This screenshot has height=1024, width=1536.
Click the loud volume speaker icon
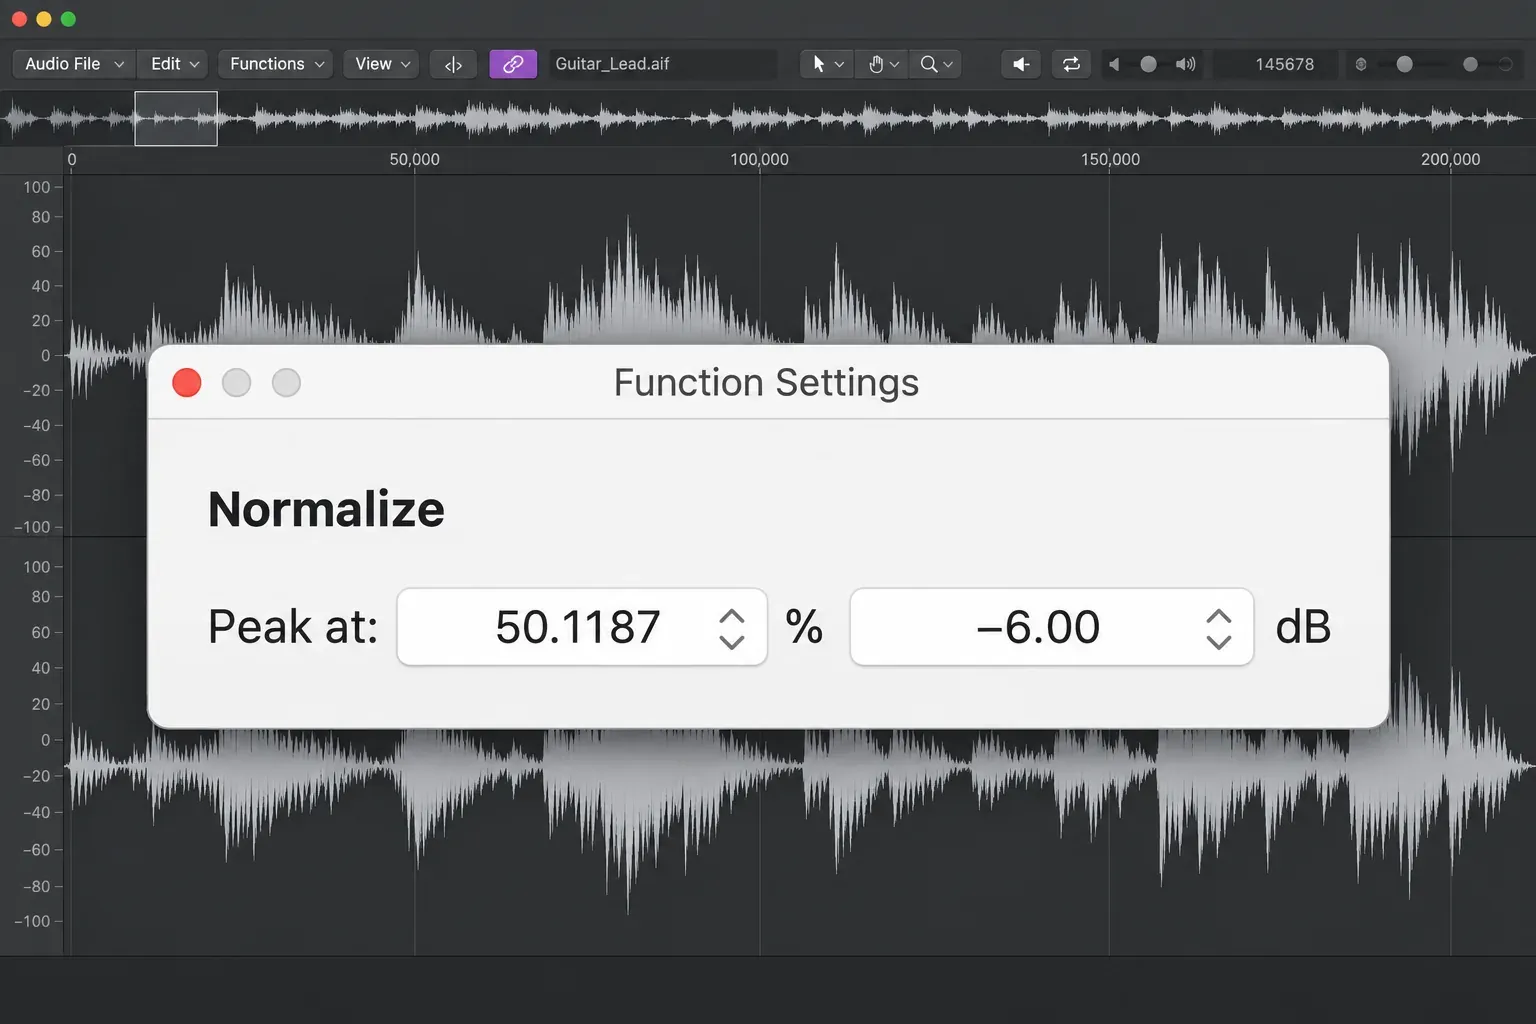tap(1186, 64)
